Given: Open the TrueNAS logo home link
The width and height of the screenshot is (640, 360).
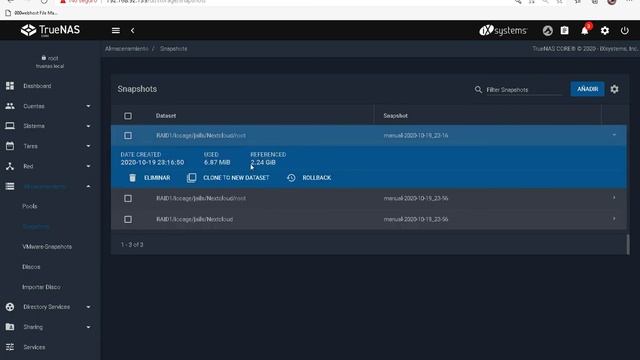Looking at the screenshot, I should click(50, 30).
